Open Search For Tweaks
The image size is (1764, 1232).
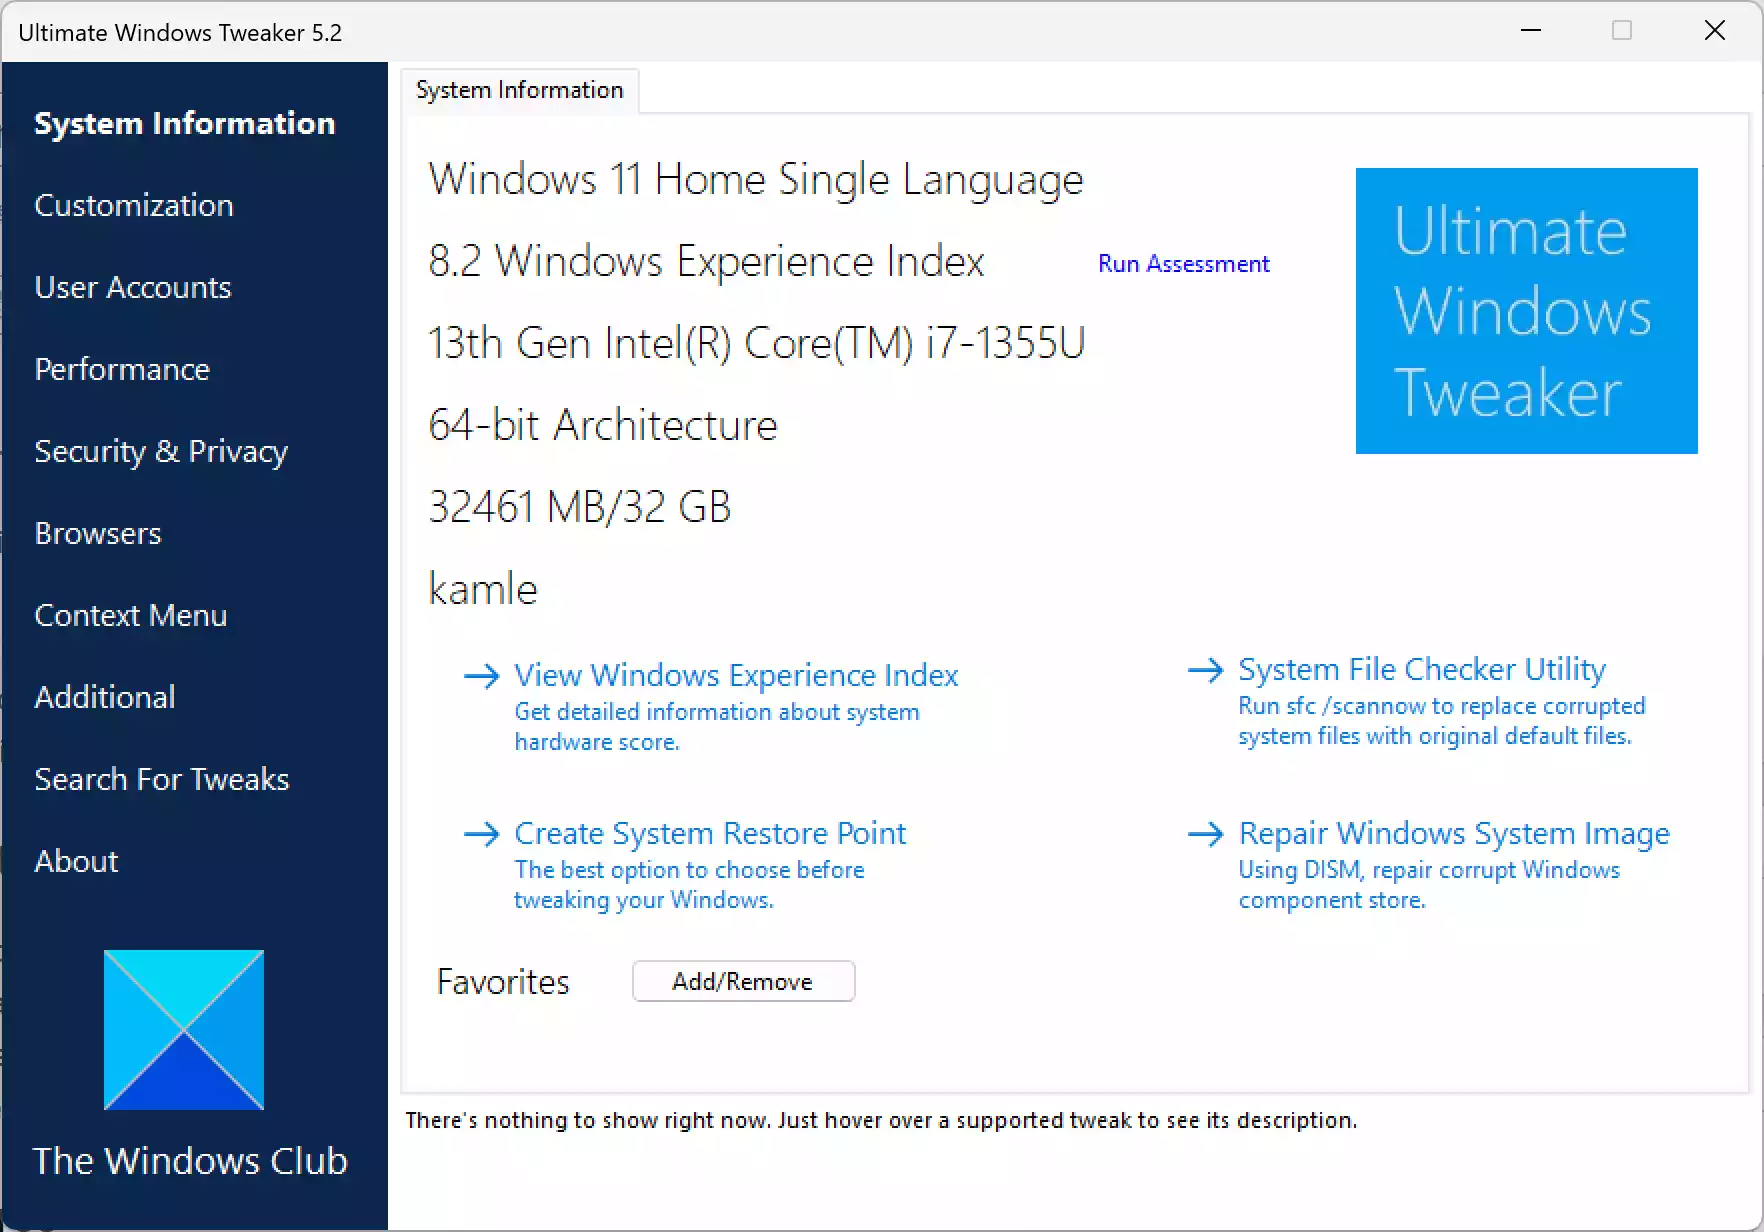161,779
